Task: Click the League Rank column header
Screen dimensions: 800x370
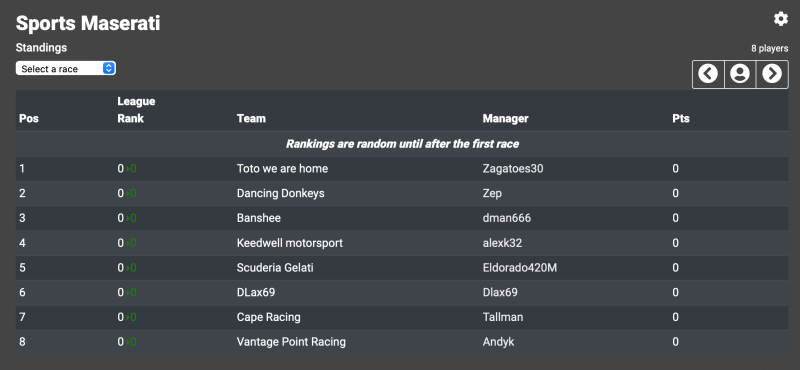Action: (136, 110)
